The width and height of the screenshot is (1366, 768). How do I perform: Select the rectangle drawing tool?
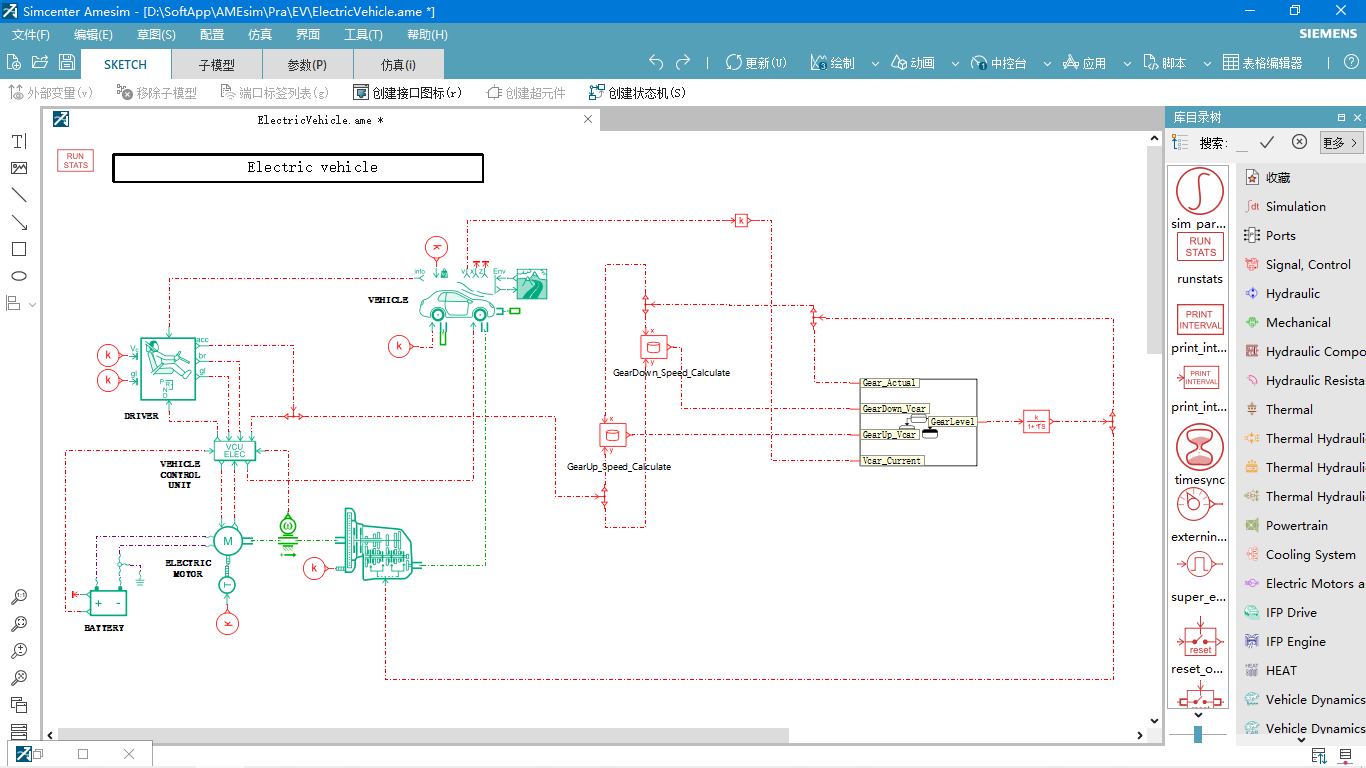[17, 248]
